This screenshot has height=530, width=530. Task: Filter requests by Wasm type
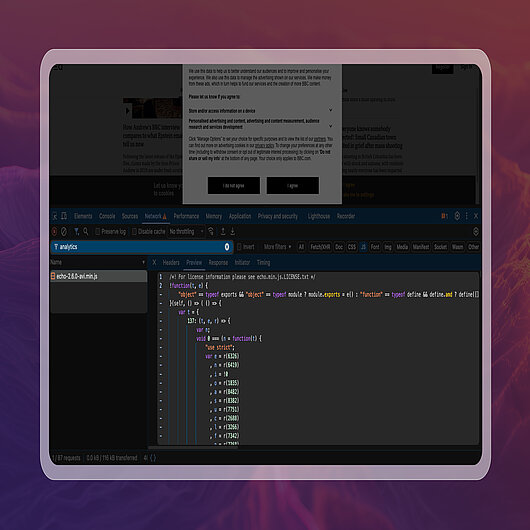tap(457, 247)
